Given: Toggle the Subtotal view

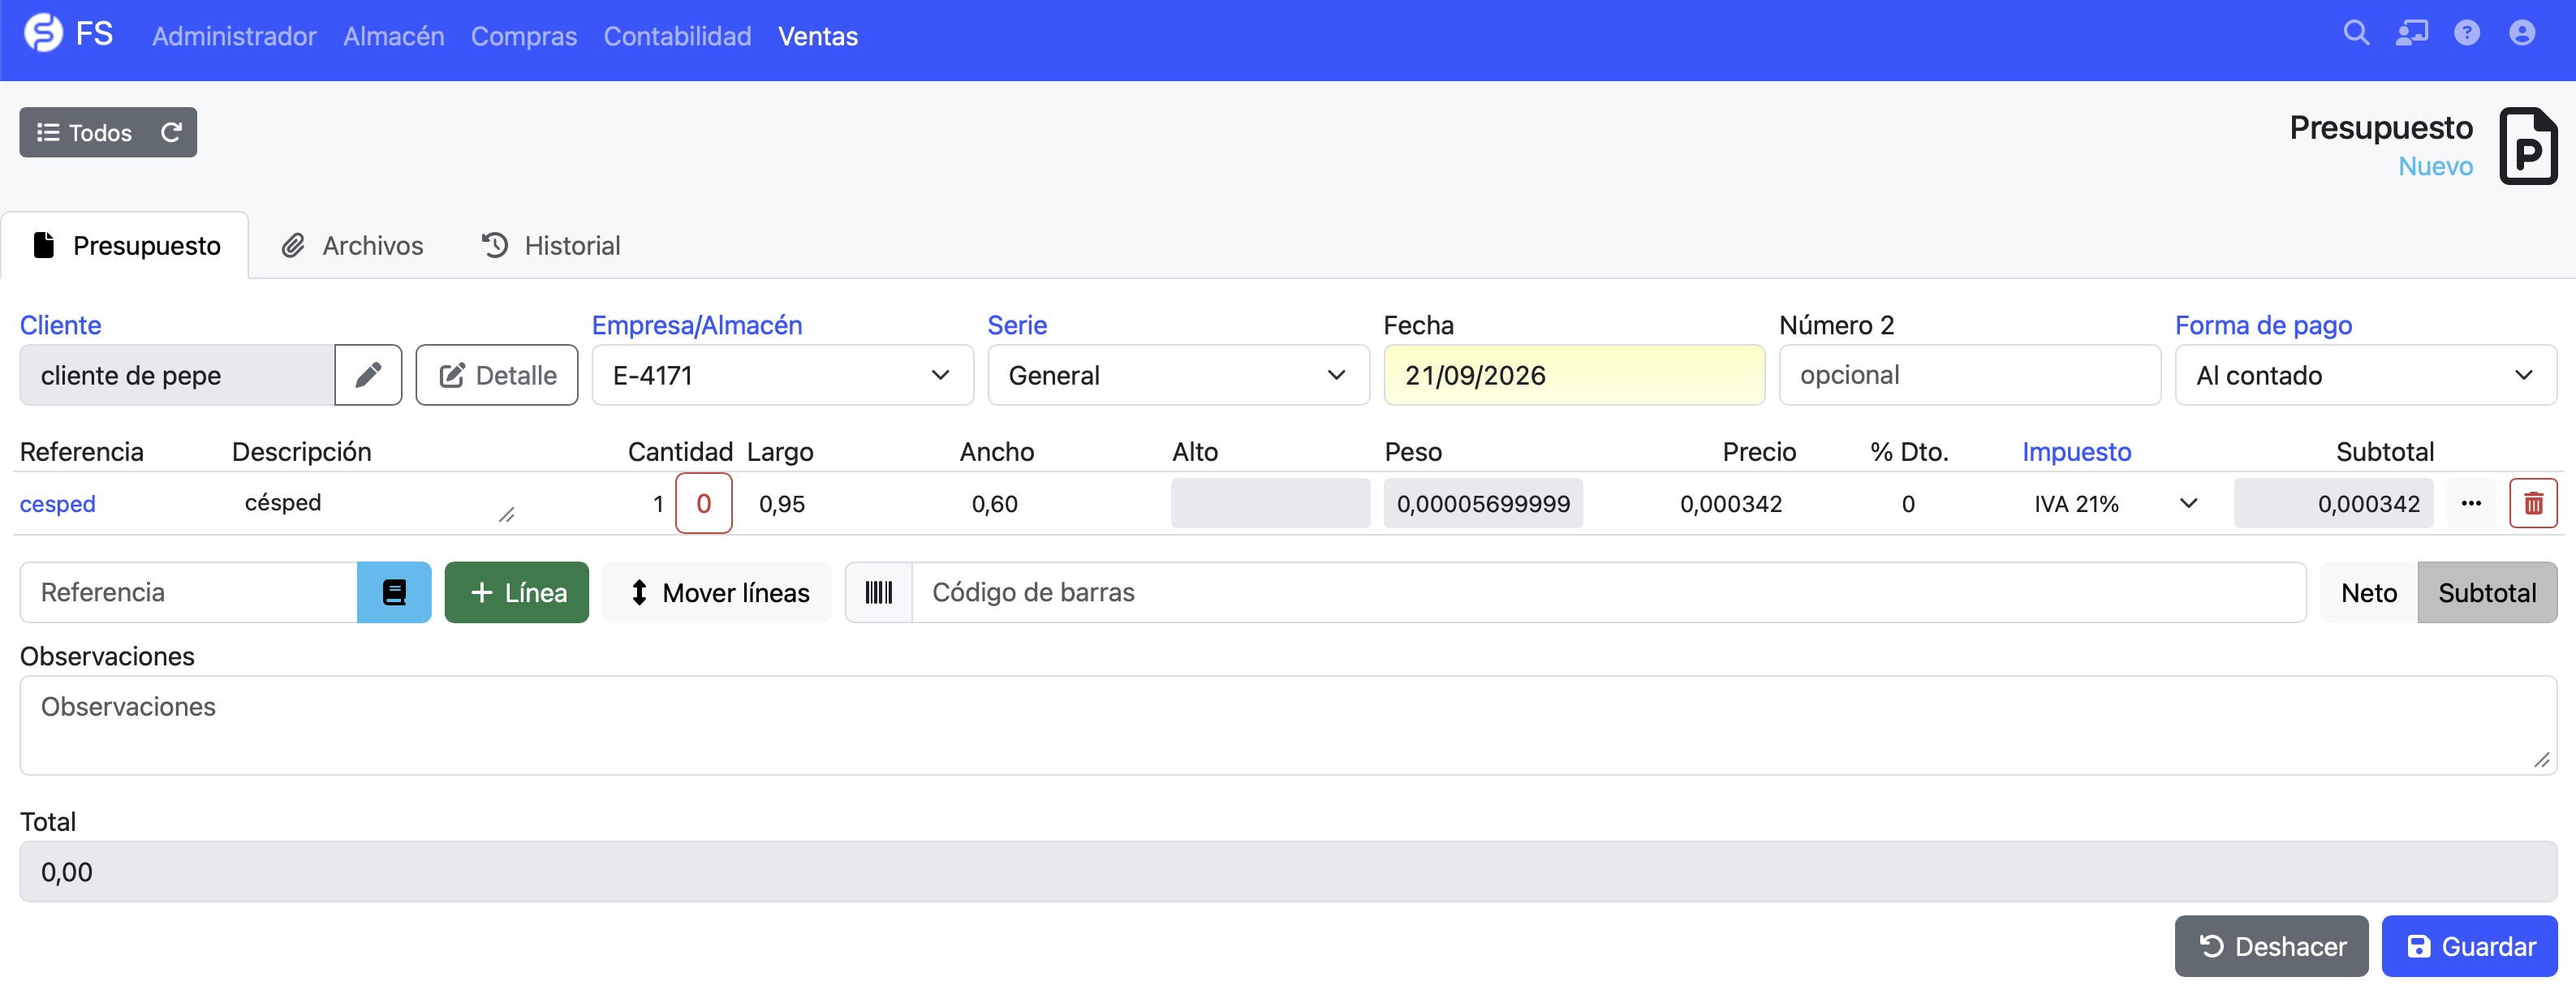Looking at the screenshot, I should click(x=2487, y=592).
